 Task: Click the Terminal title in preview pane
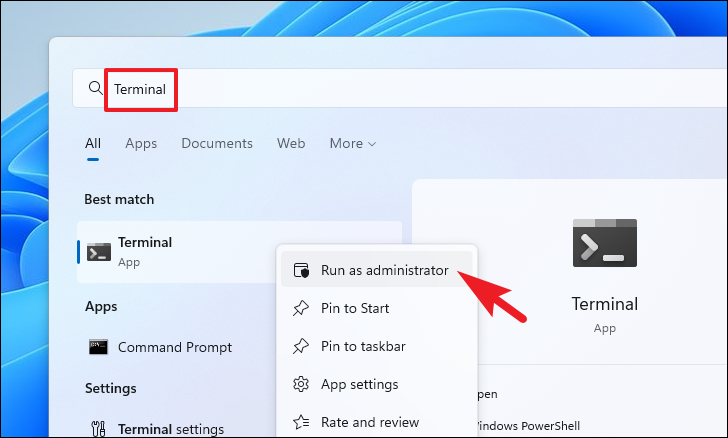(x=604, y=304)
